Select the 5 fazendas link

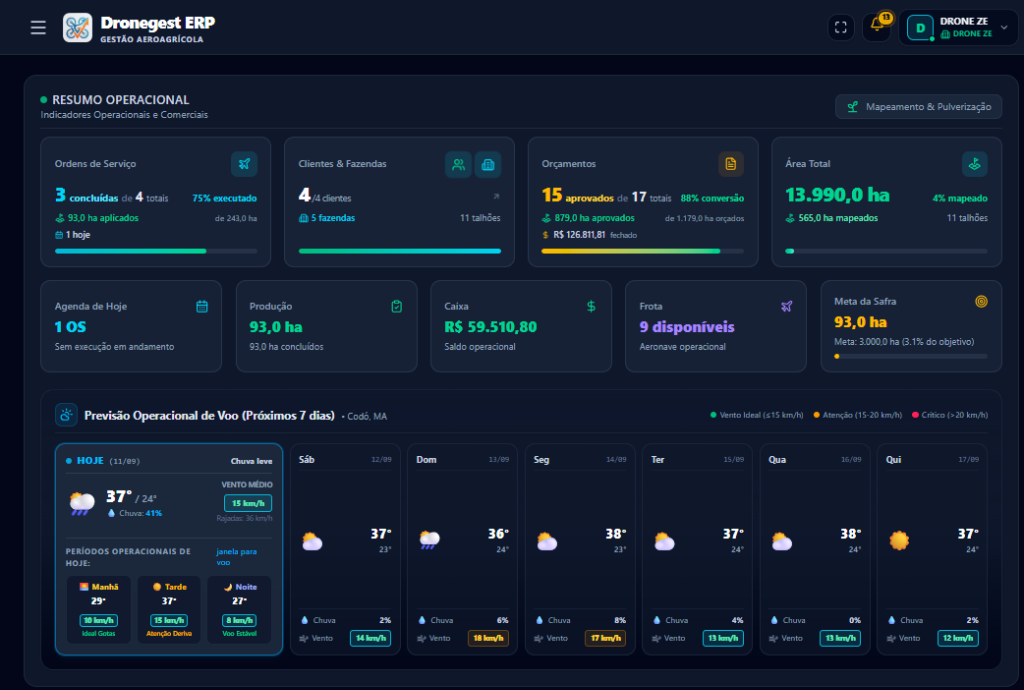click(327, 218)
